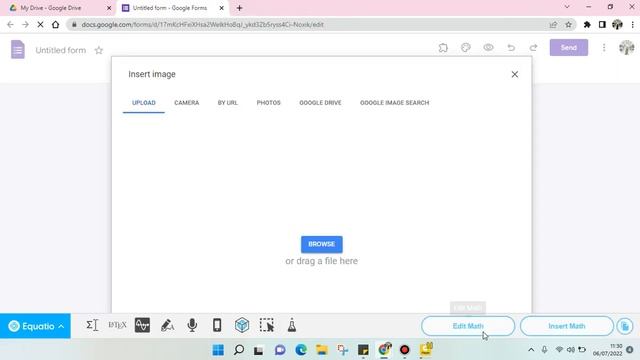Open the LaTeX editor in Equatio
This screenshot has width=640, height=360.
point(117,325)
